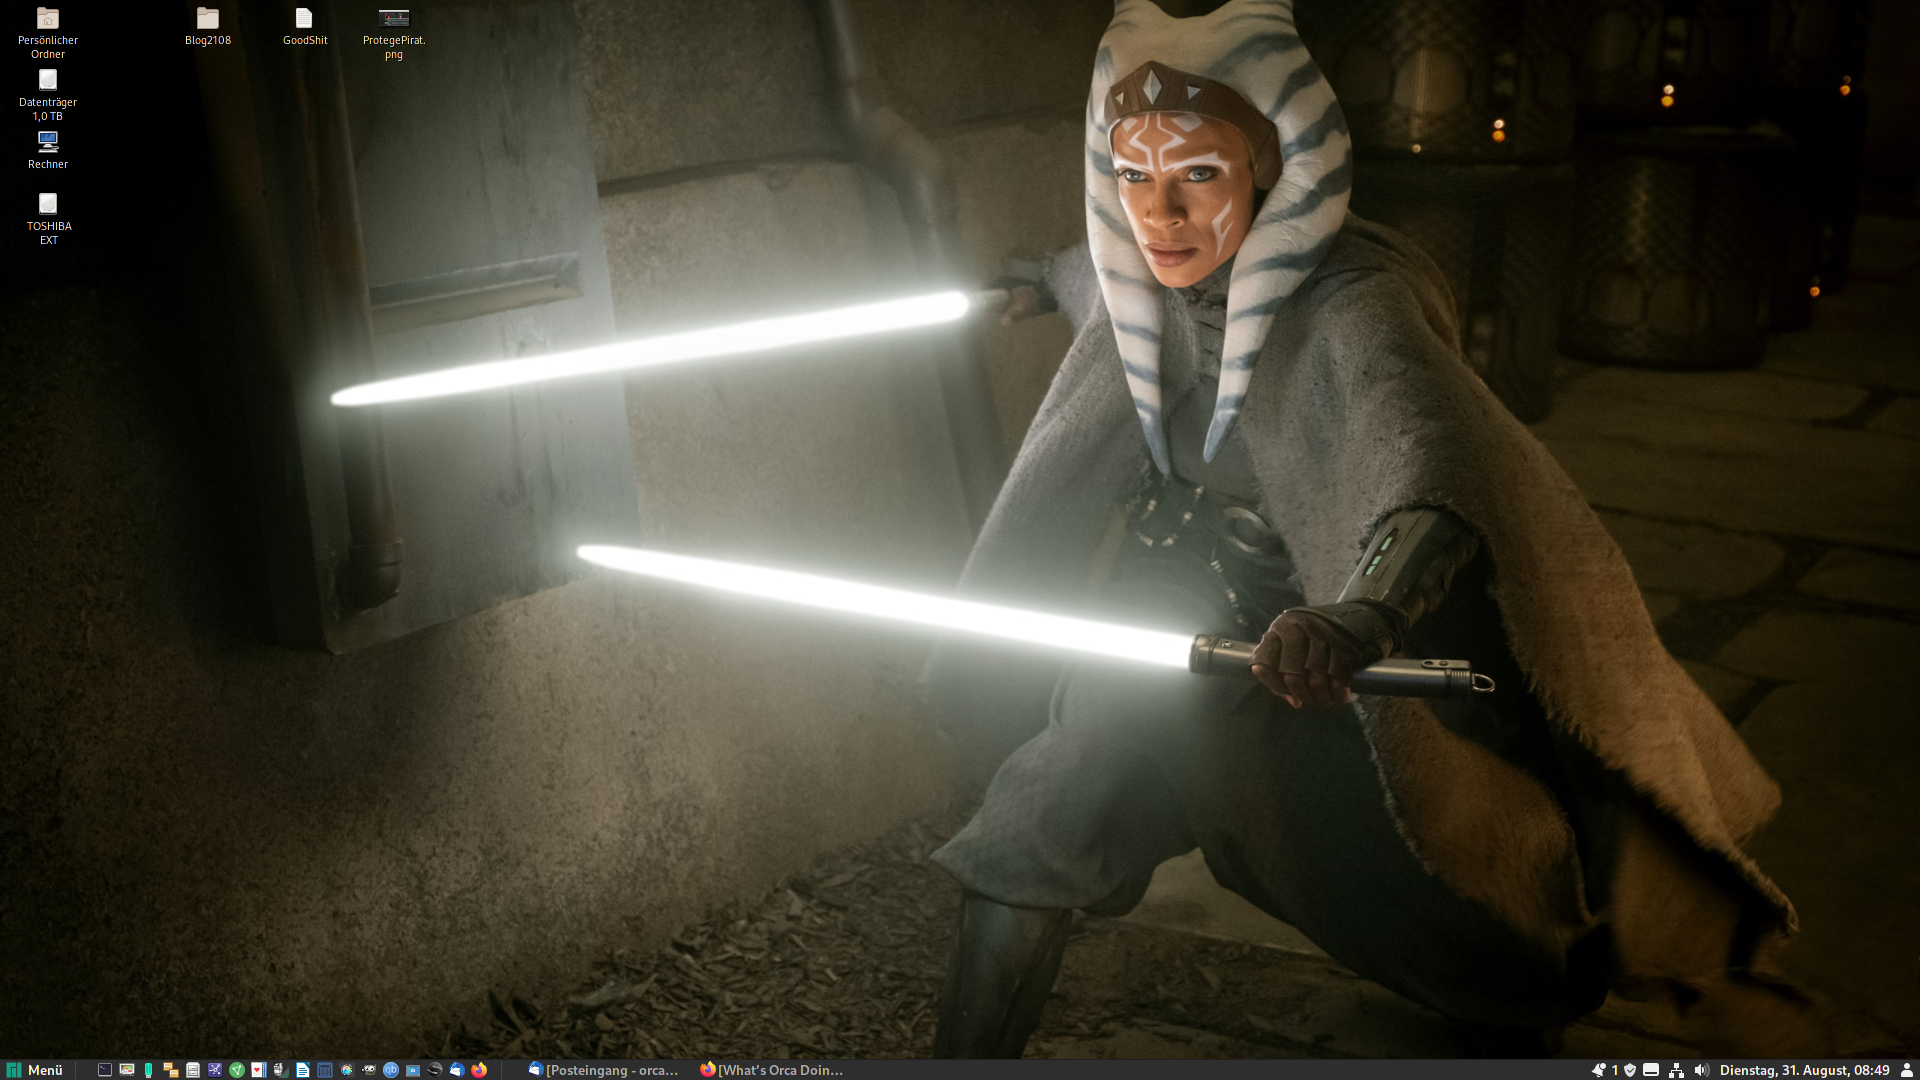Image resolution: width=1920 pixels, height=1080 pixels.
Task: Click the keyboard tray icon
Action: pos(1651,1070)
